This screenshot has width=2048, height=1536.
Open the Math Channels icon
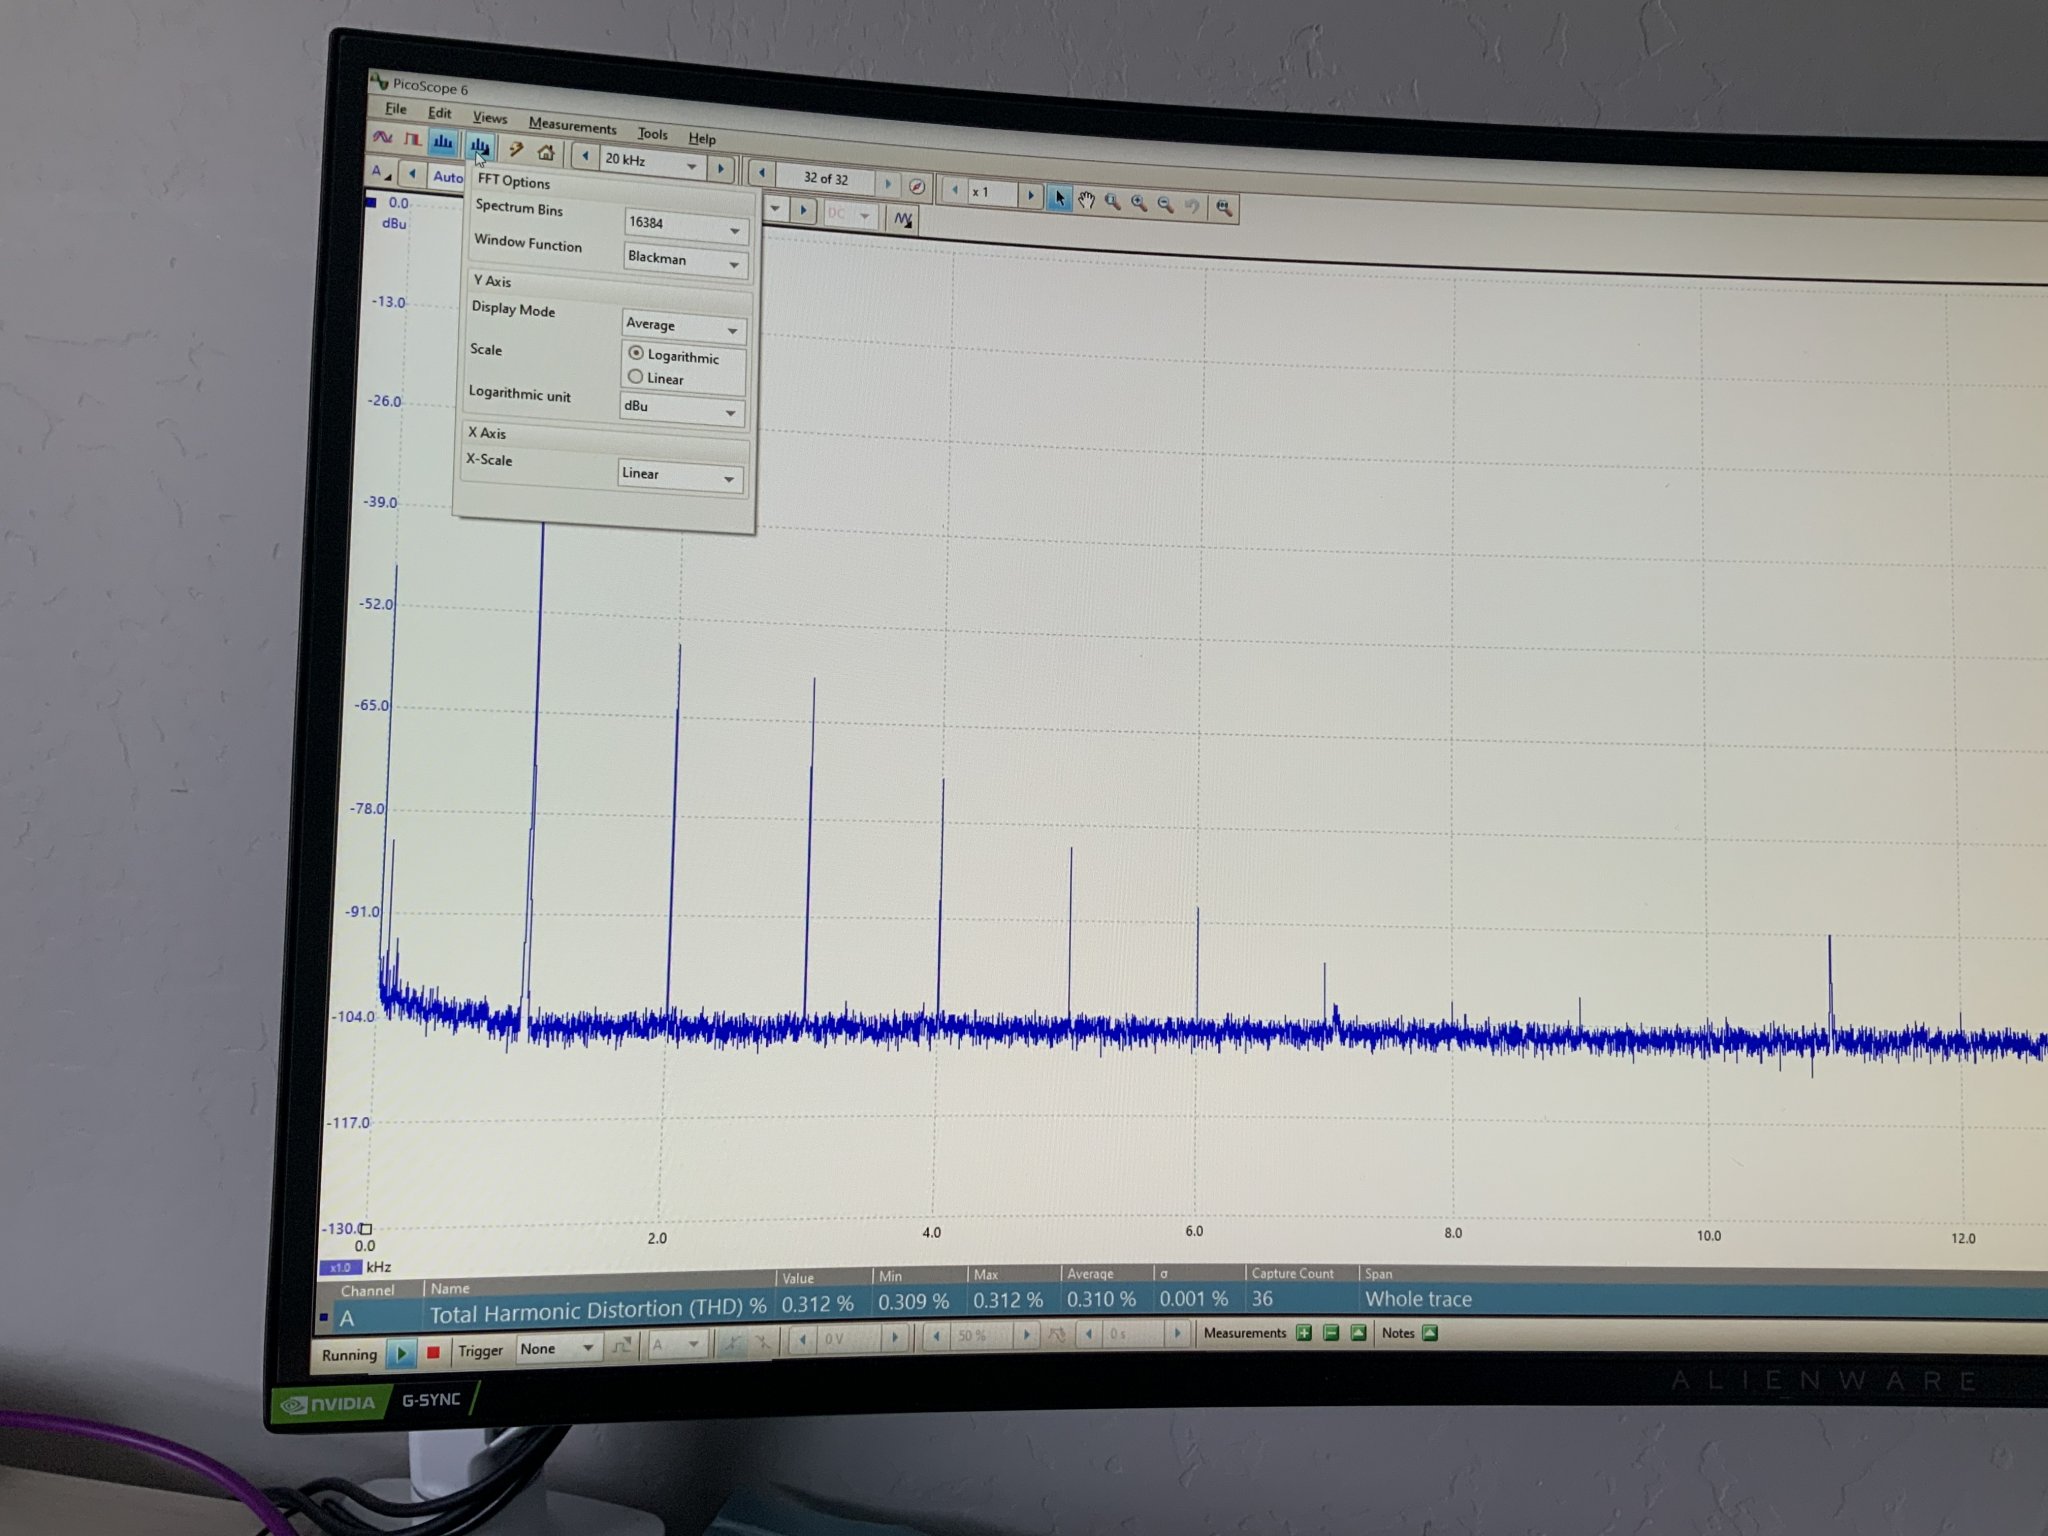(x=903, y=218)
